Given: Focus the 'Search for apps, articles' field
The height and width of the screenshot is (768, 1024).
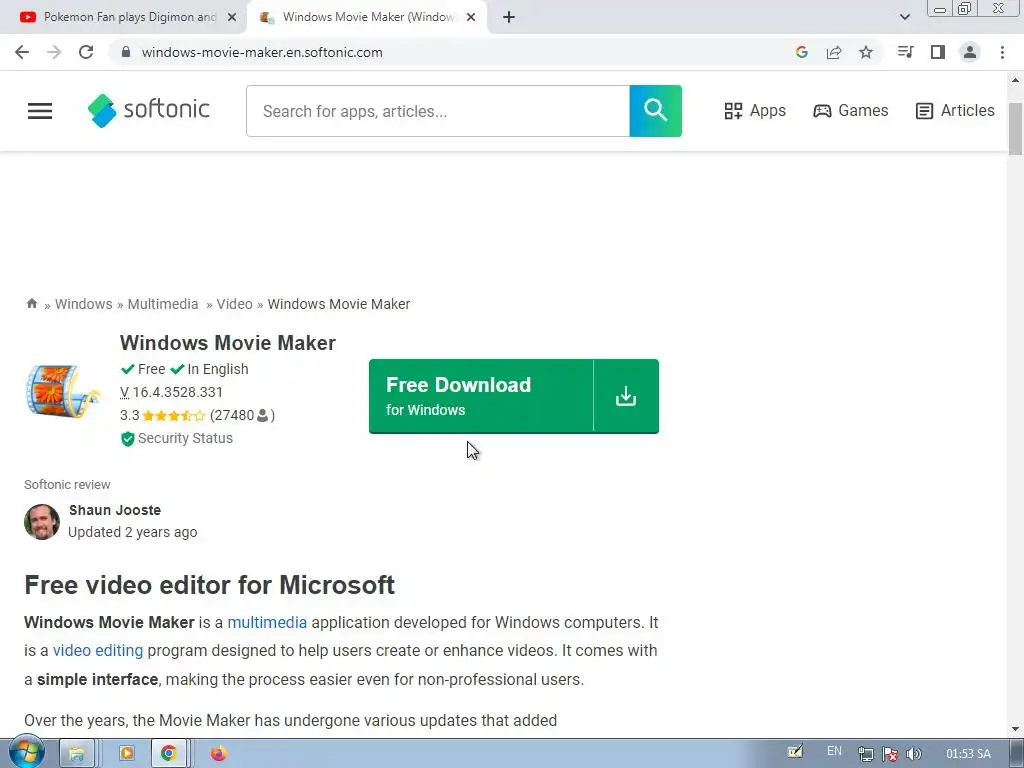Looking at the screenshot, I should (x=438, y=111).
